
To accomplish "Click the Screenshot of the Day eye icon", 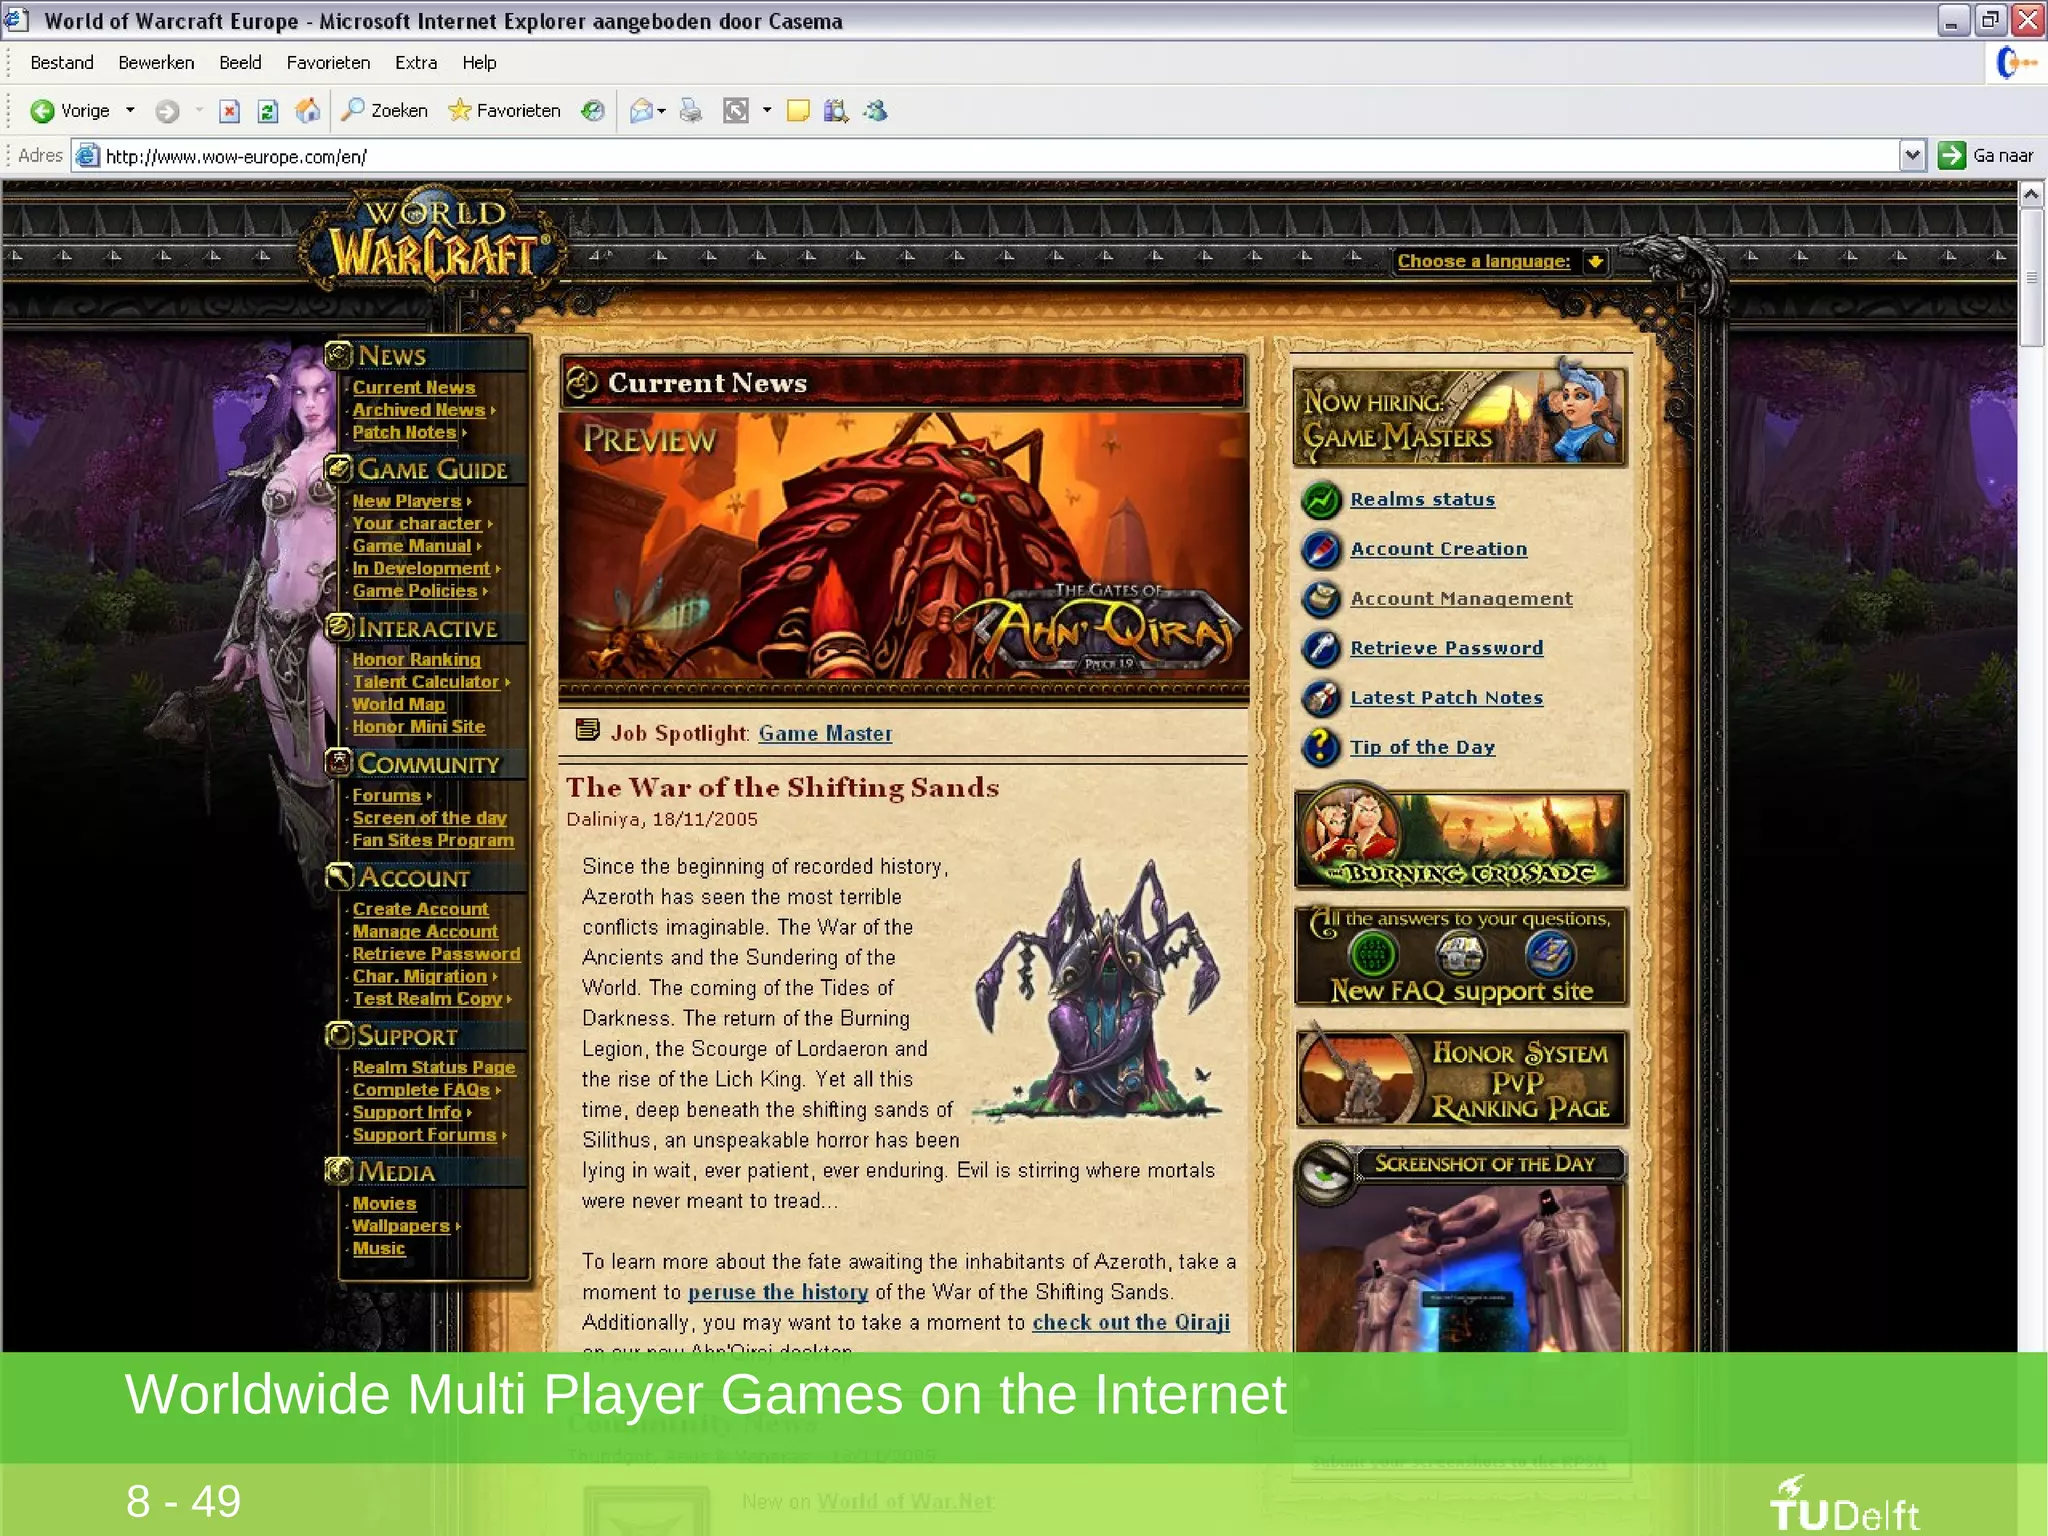I will (1326, 1172).
